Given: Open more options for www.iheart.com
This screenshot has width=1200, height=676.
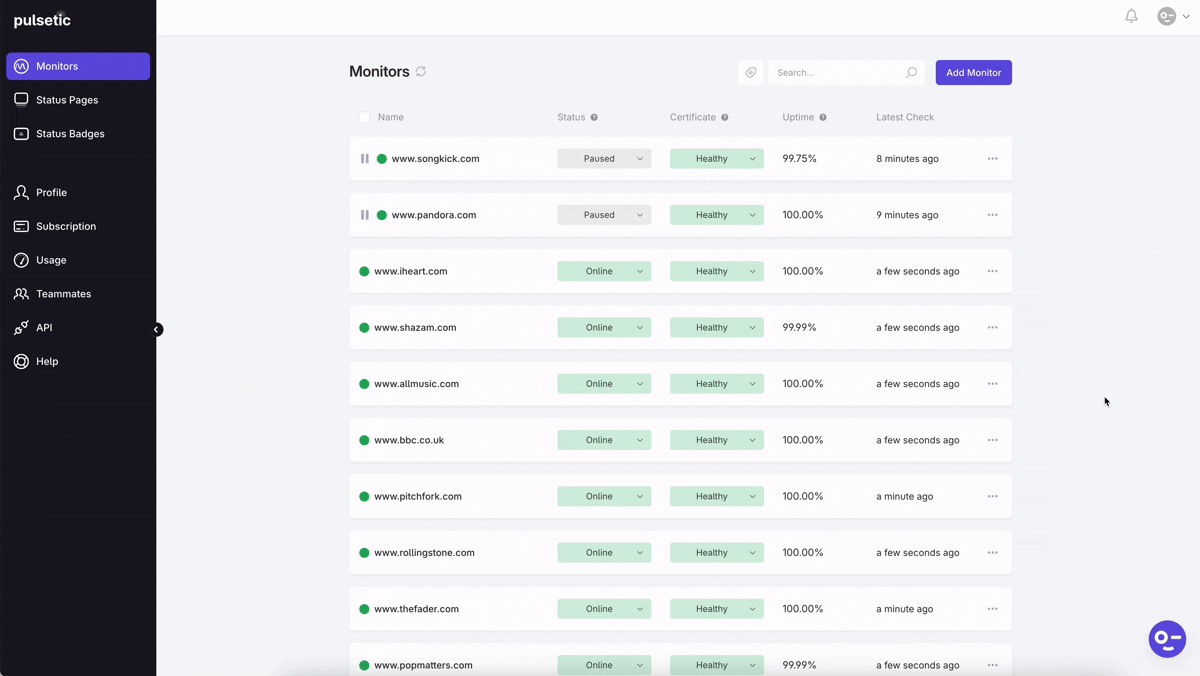Looking at the screenshot, I should (x=993, y=271).
